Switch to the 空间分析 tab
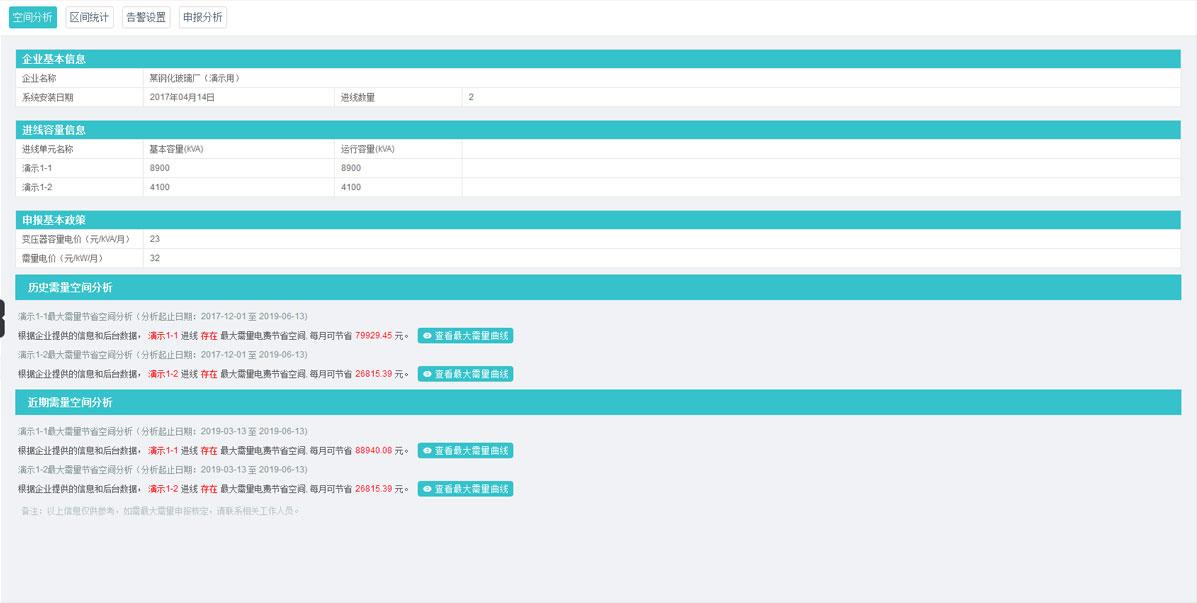 click(x=33, y=17)
